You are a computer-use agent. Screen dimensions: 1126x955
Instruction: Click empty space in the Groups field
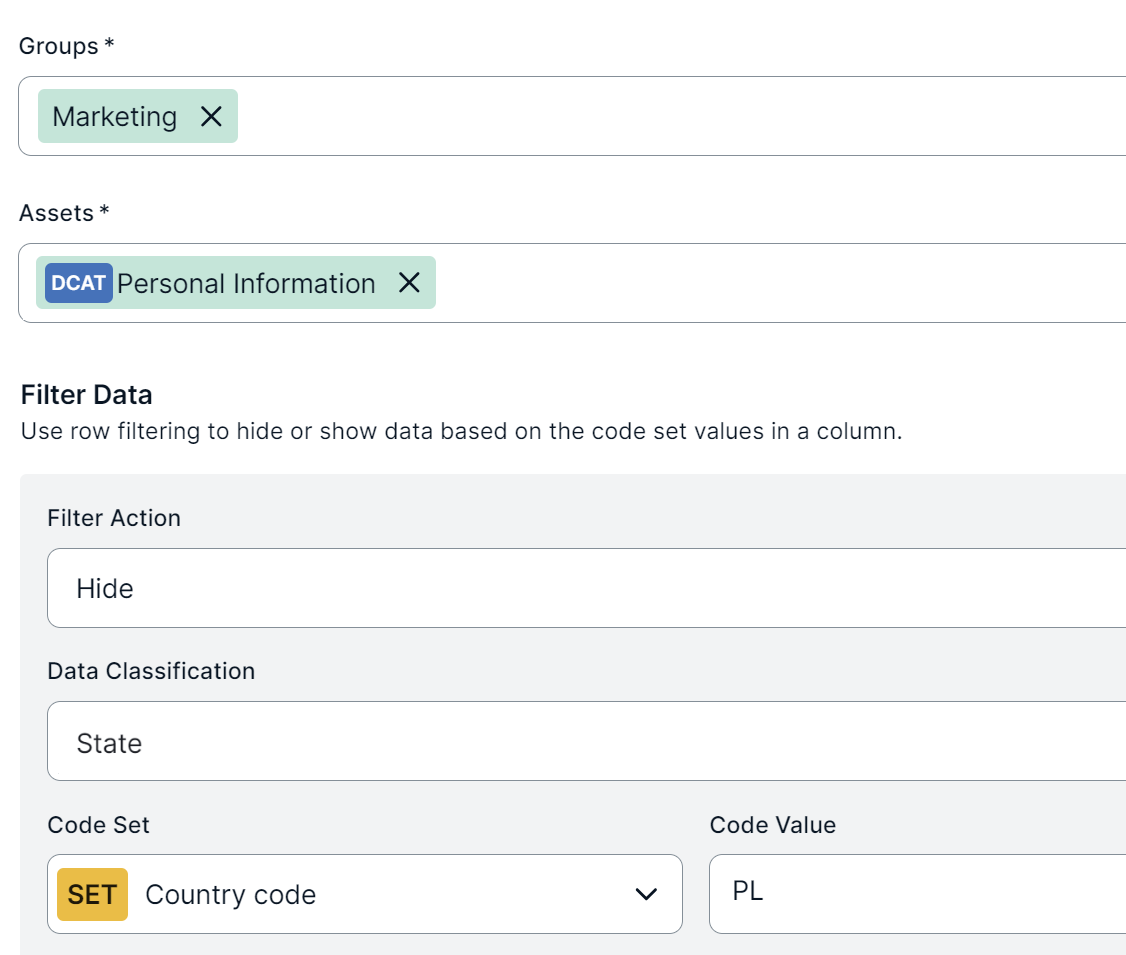click(680, 117)
